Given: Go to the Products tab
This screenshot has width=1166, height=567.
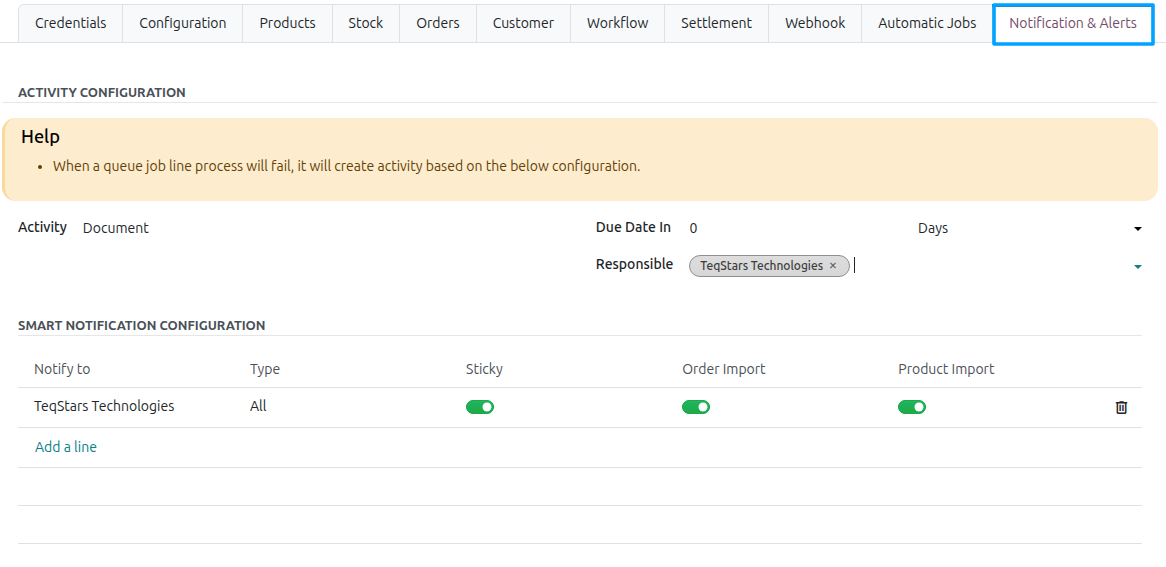Looking at the screenshot, I should (287, 23).
